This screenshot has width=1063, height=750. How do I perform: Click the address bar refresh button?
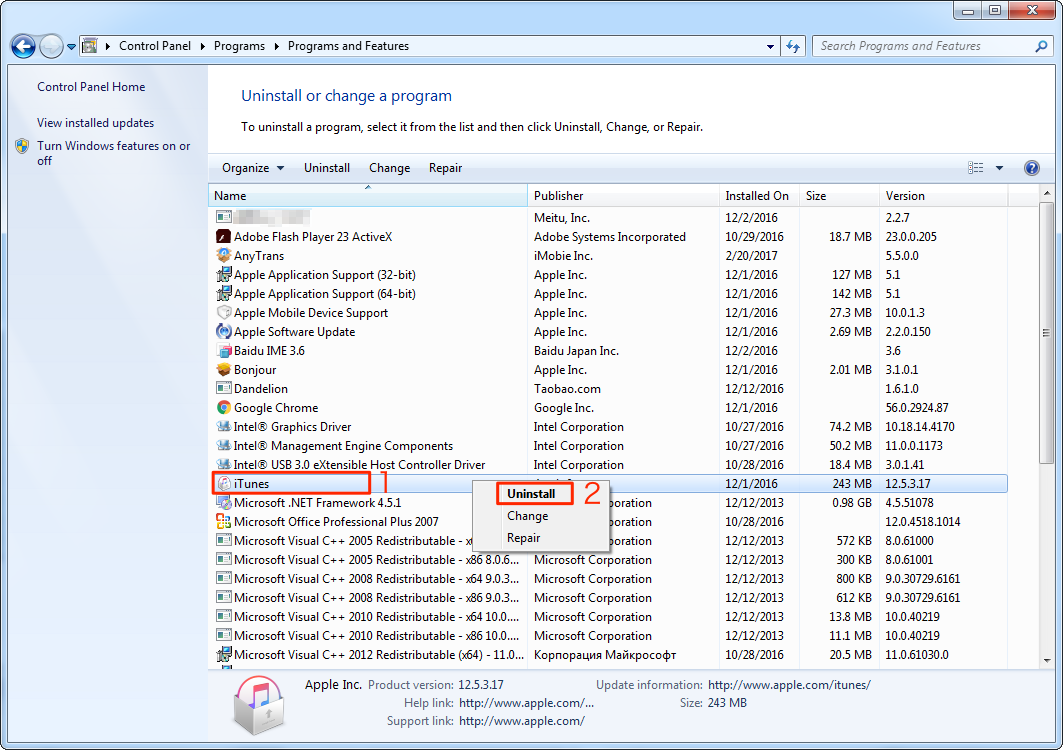coord(793,46)
